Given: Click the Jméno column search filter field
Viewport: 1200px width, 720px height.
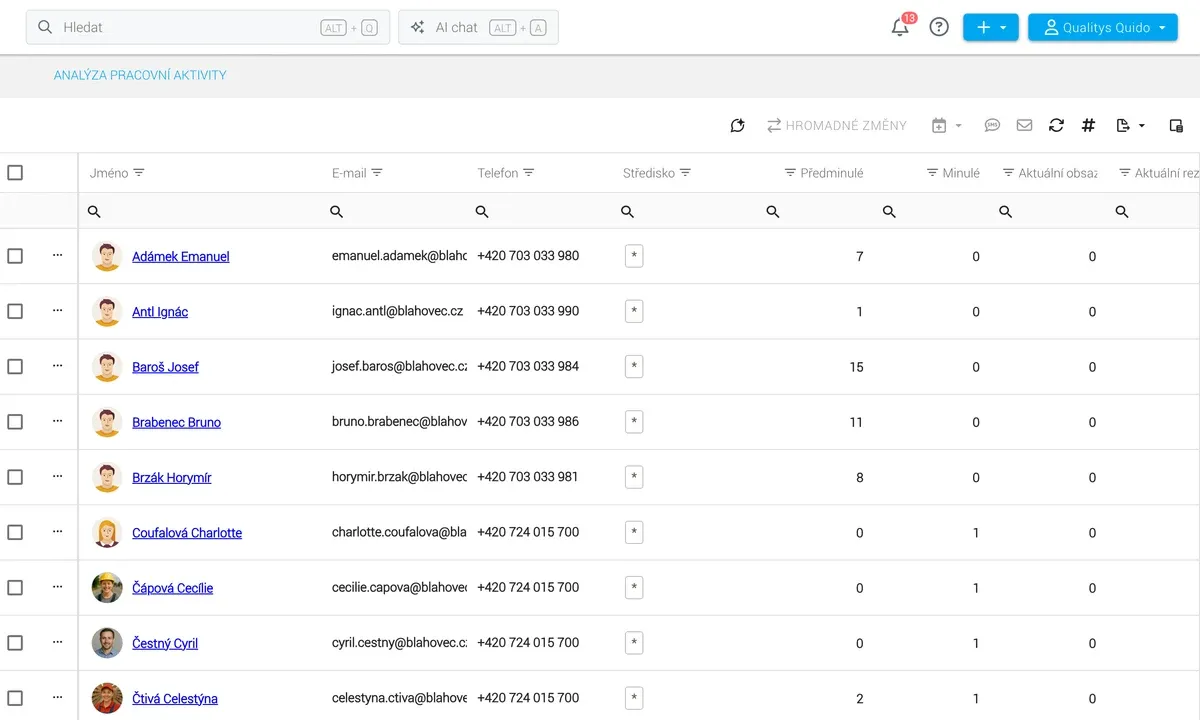Looking at the screenshot, I should [x=200, y=212].
